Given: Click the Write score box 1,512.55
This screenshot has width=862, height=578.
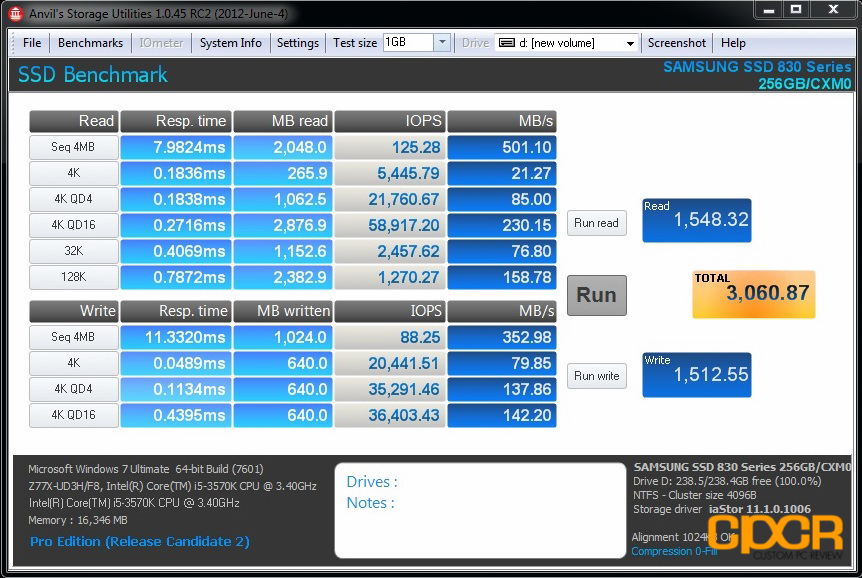Looking at the screenshot, I should [x=697, y=375].
